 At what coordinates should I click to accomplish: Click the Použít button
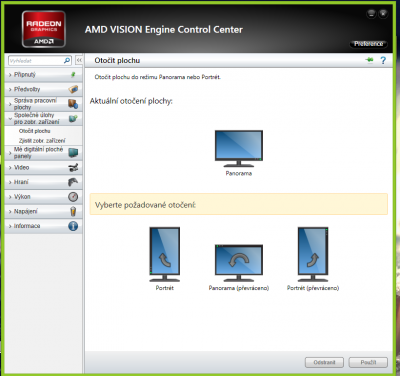coord(368,362)
